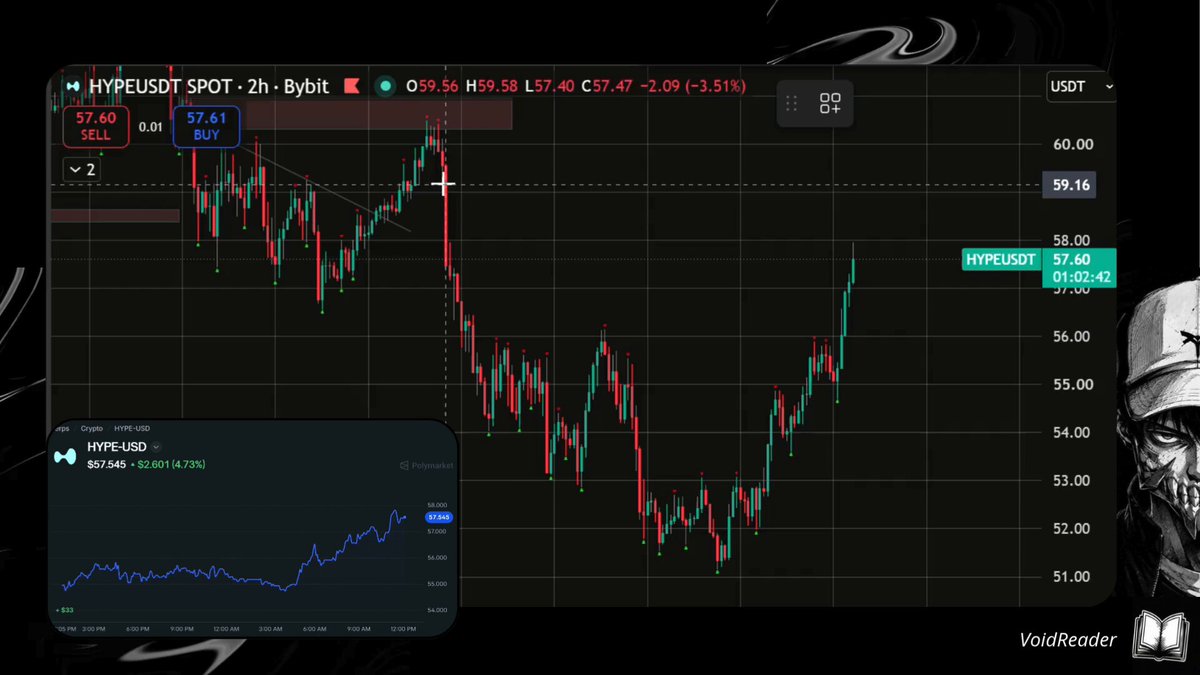Click the −2.09 (−3.51%) change text
Image resolution: width=1200 pixels, height=675 pixels.
click(694, 86)
